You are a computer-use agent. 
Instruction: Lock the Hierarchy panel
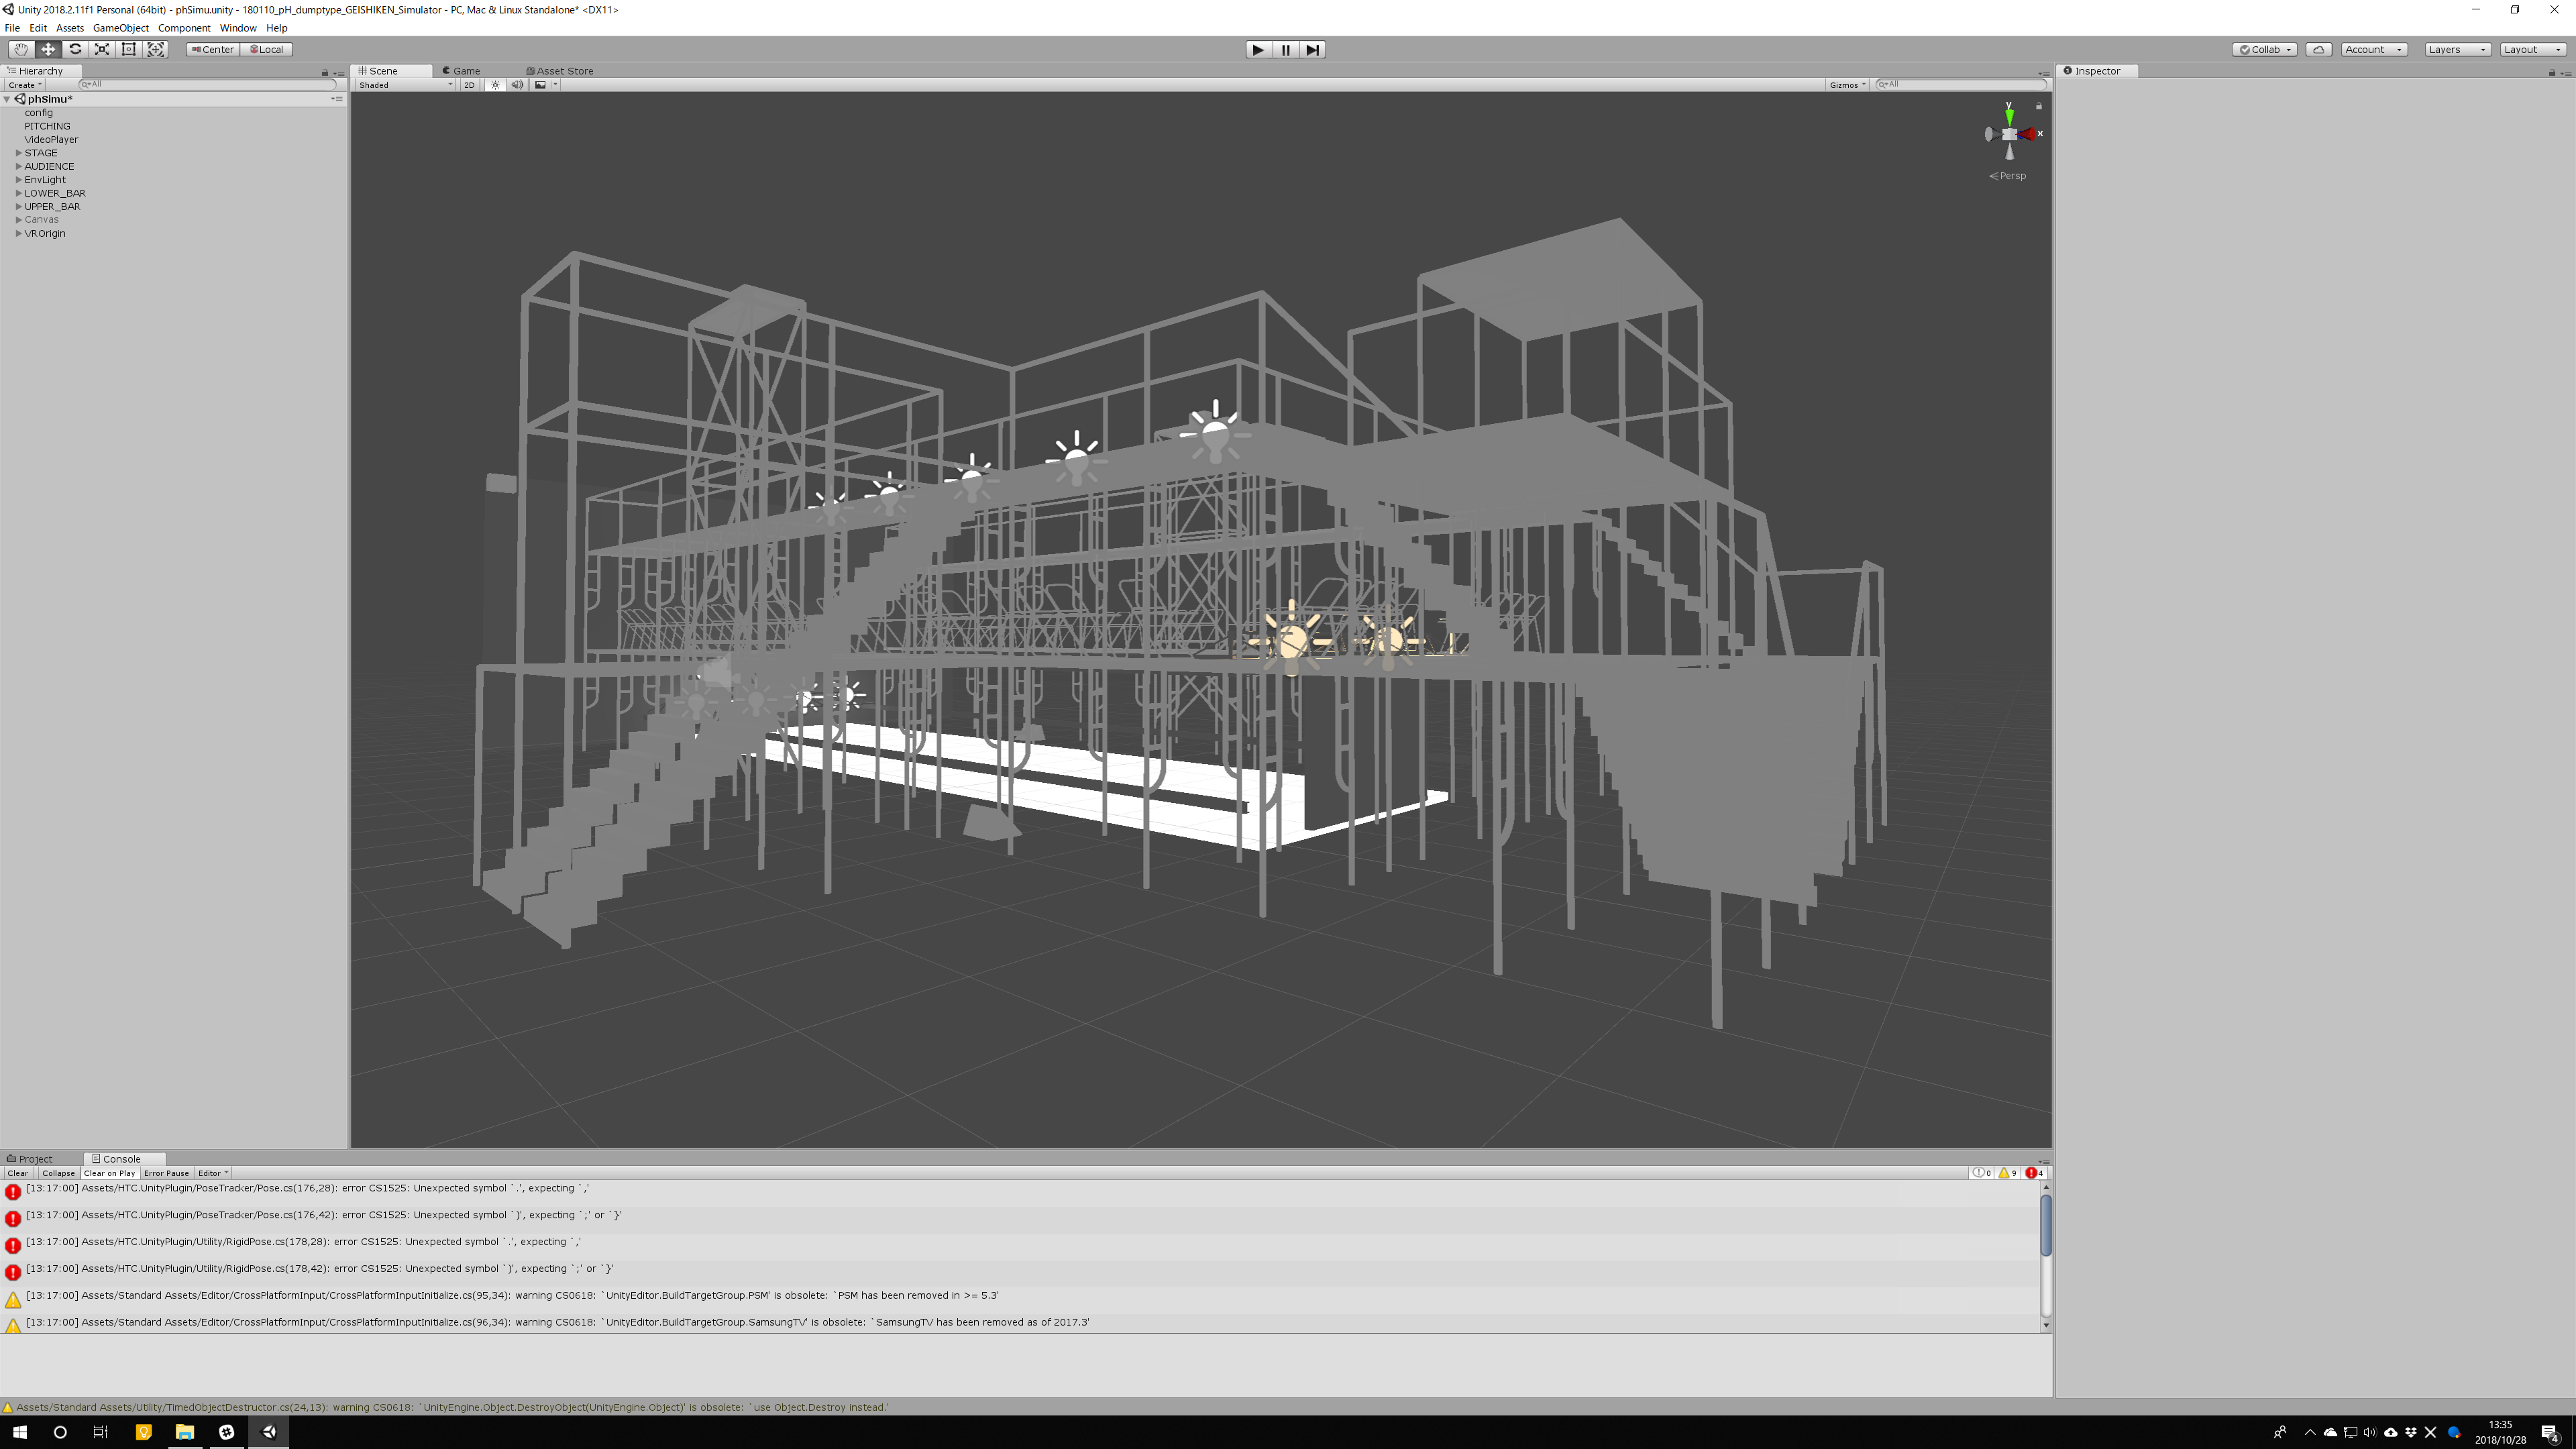click(324, 72)
